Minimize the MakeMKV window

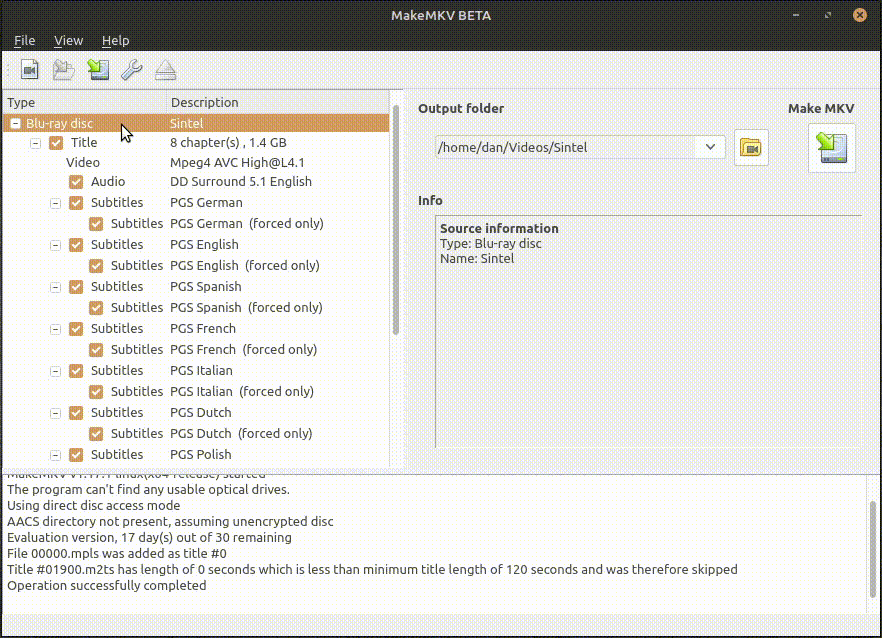click(796, 15)
